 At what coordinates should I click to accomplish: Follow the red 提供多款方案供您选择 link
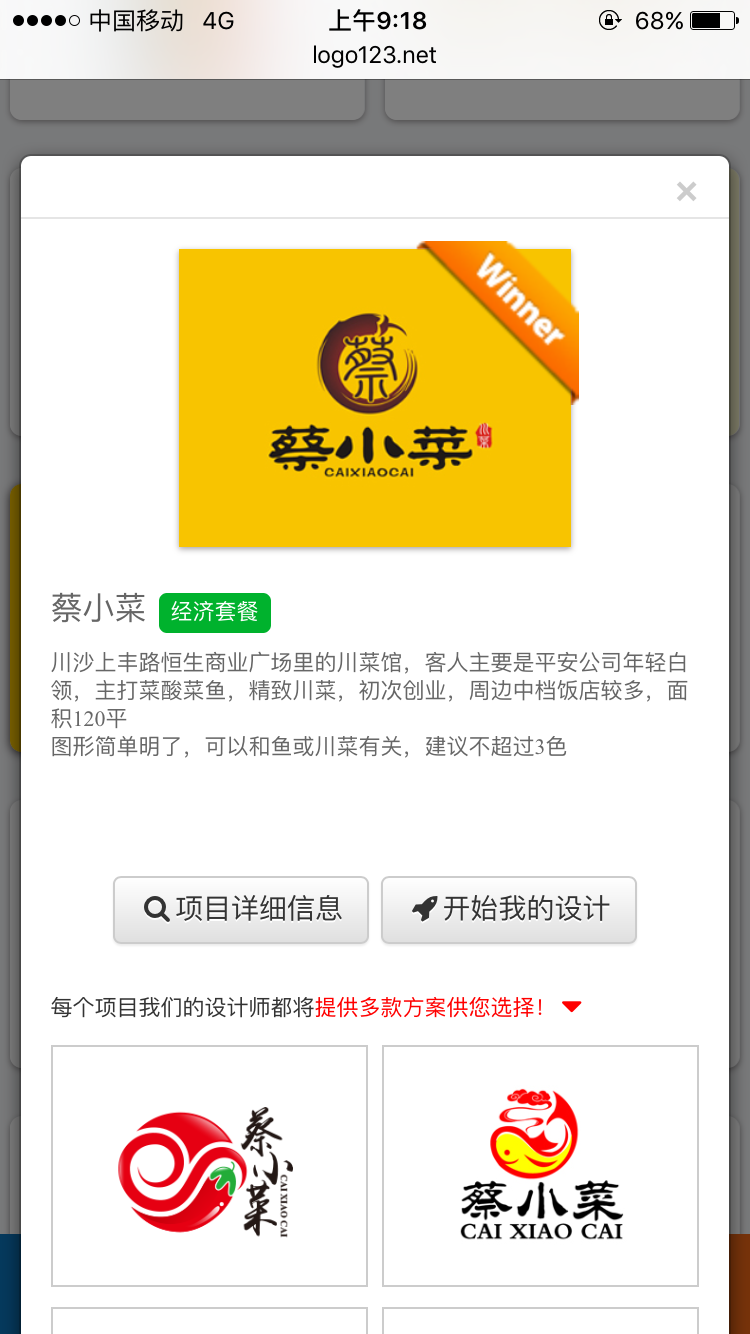click(430, 1007)
